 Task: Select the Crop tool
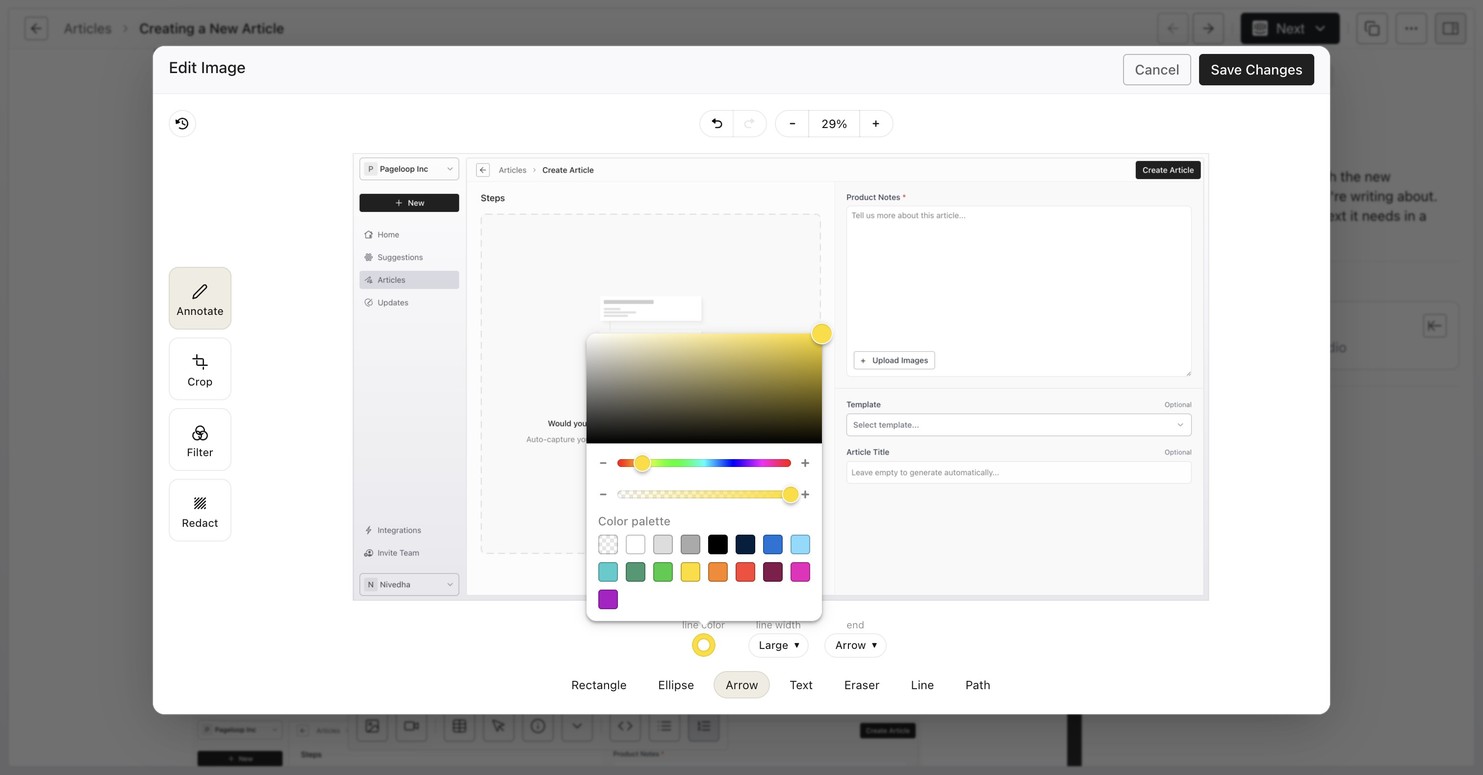[200, 369]
